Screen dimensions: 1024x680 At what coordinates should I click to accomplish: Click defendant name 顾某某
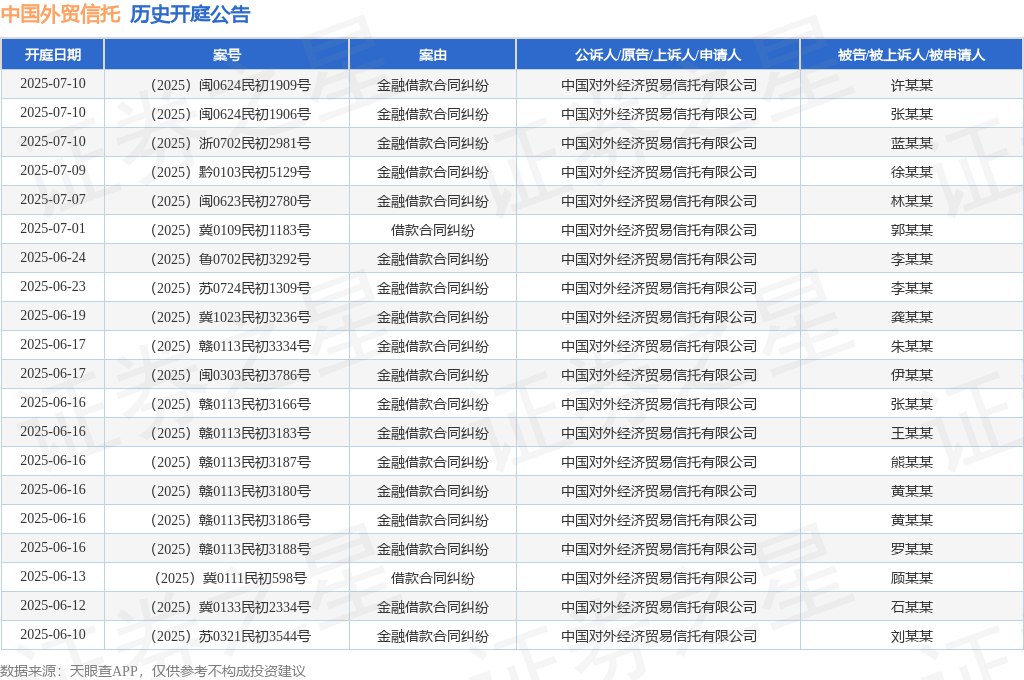(912, 578)
